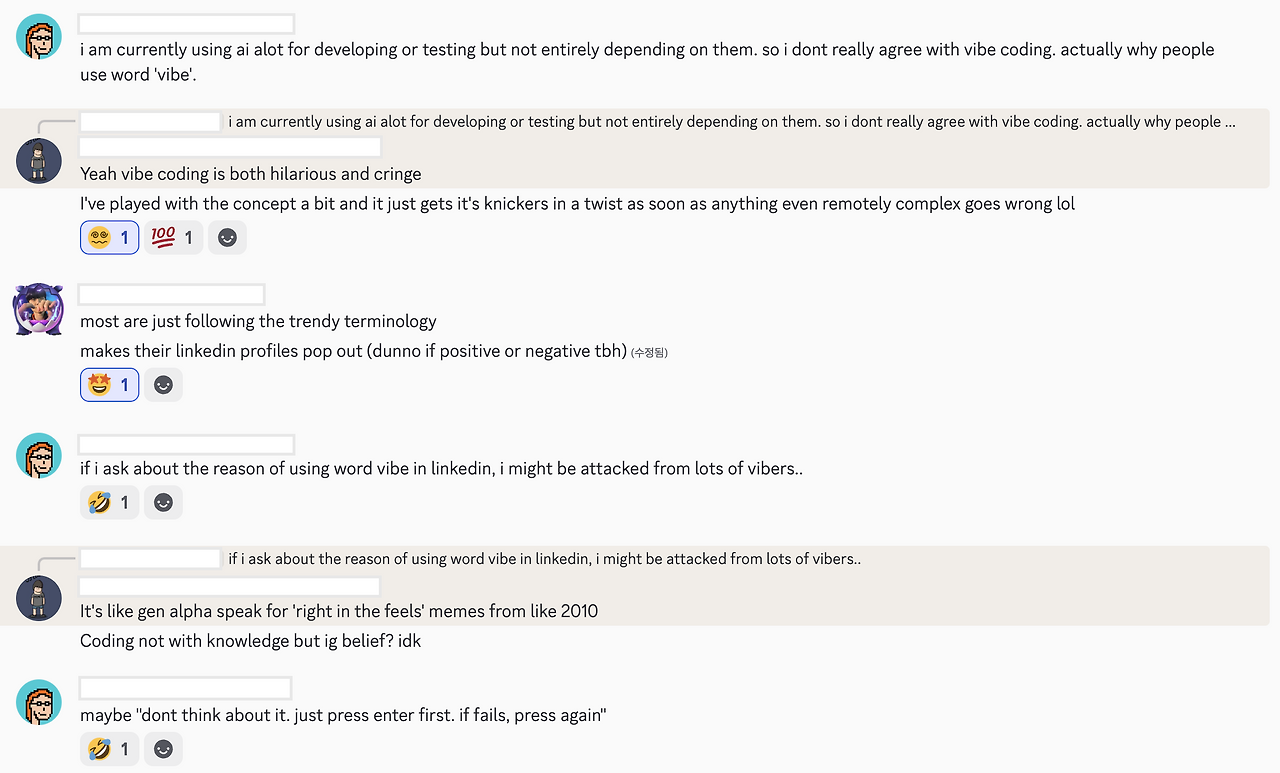The width and height of the screenshot is (1280, 773).
Task: Click the add reaction smiley after the linkedin profiles message
Action: pyautogui.click(x=163, y=384)
